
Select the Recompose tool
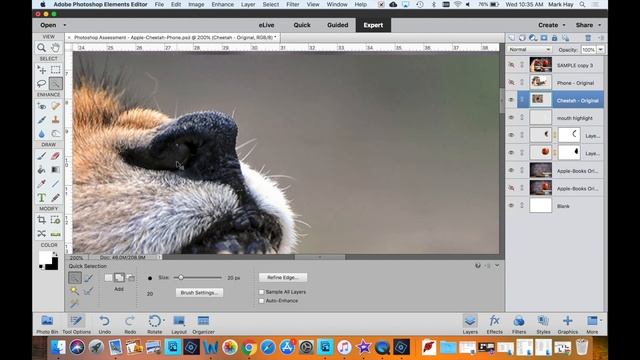(x=56, y=220)
